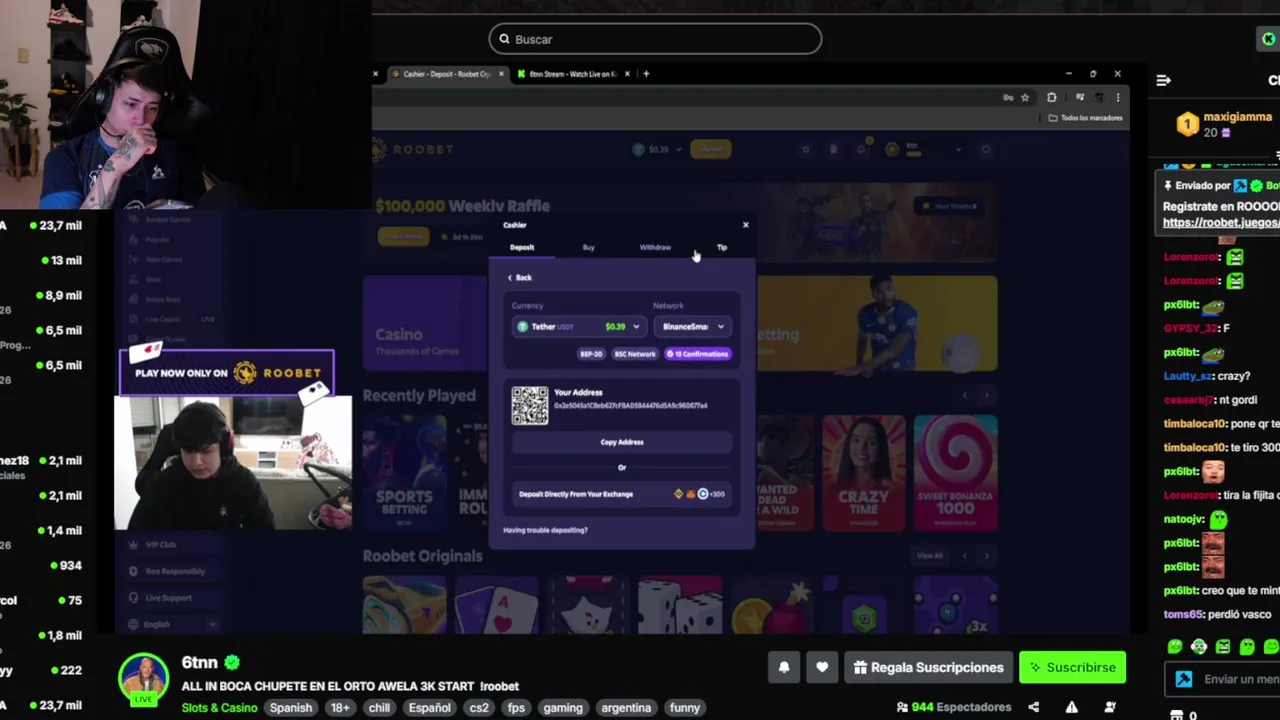The height and width of the screenshot is (720, 1280).
Task: Click the blue hammer icon in chat input
Action: click(1184, 679)
